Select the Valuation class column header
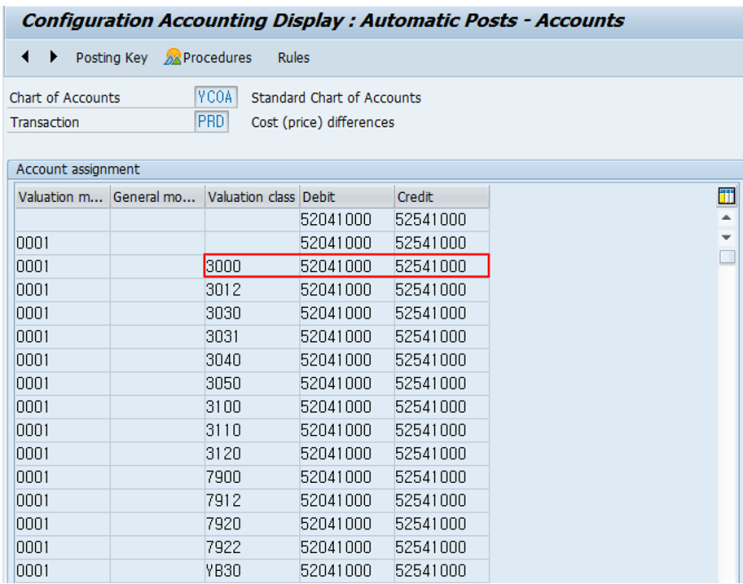743x584 pixels. click(252, 197)
